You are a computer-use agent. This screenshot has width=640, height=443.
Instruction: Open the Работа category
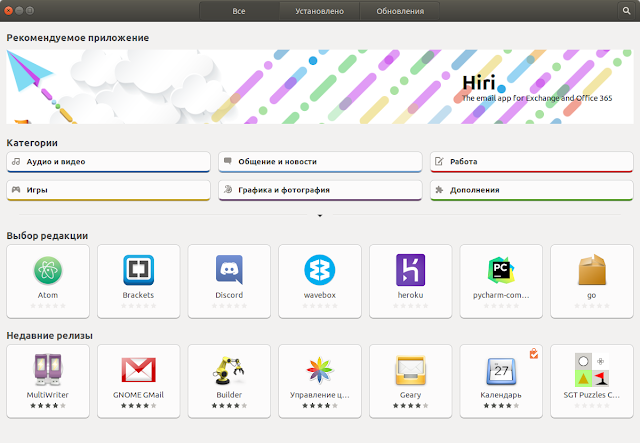pyautogui.click(x=531, y=162)
